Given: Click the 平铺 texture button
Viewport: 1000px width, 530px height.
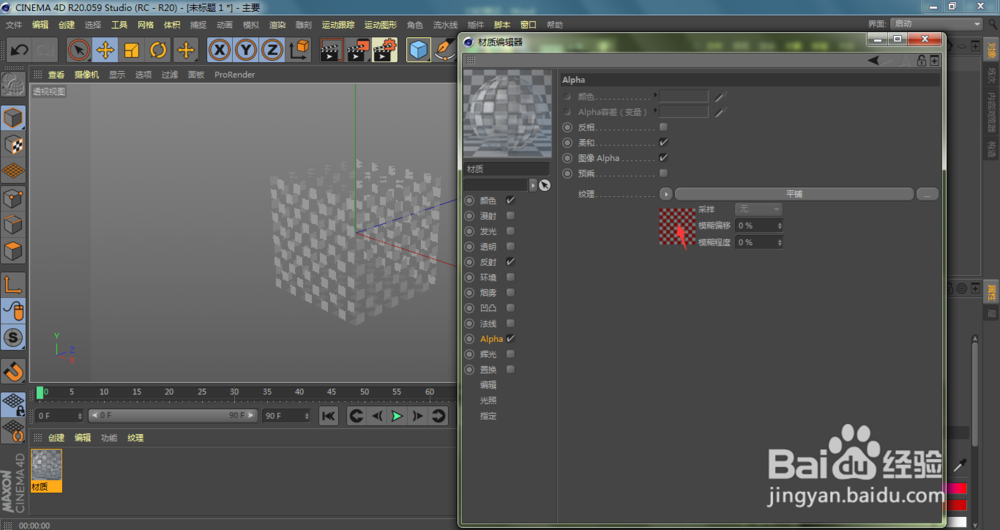Looking at the screenshot, I should (x=794, y=194).
